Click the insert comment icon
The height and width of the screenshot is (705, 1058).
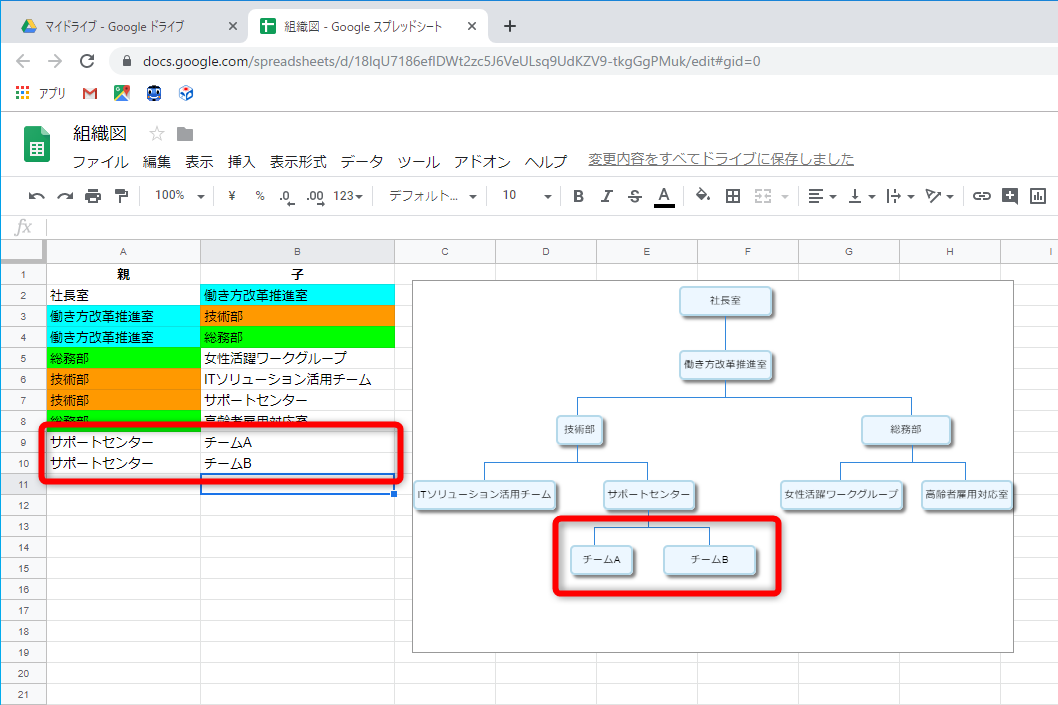(x=1009, y=196)
